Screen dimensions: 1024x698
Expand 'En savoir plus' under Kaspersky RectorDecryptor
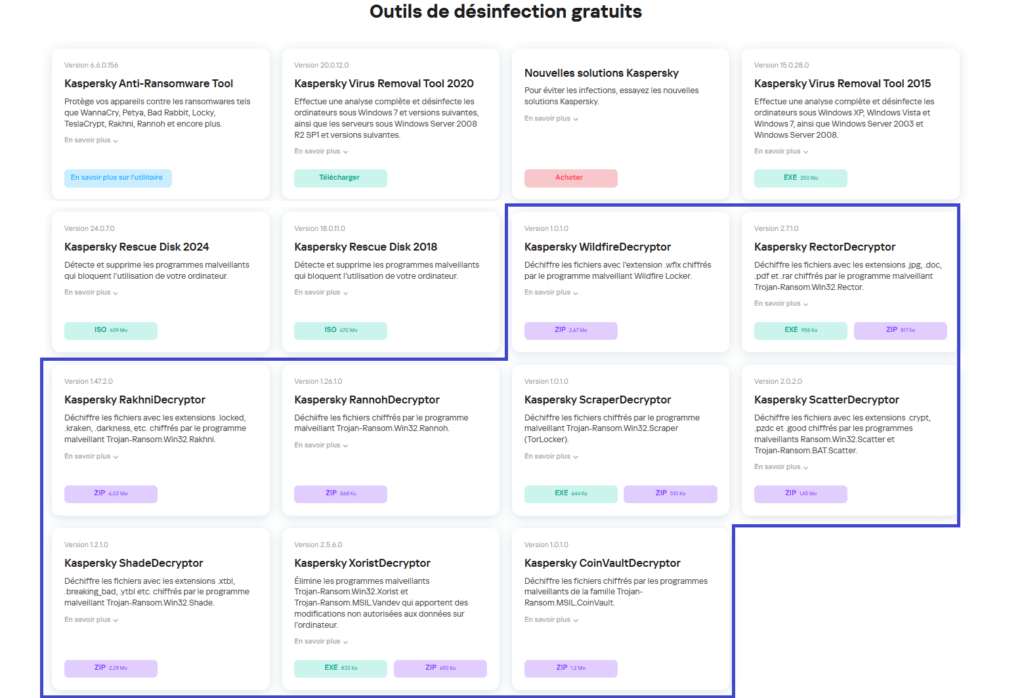tap(781, 304)
